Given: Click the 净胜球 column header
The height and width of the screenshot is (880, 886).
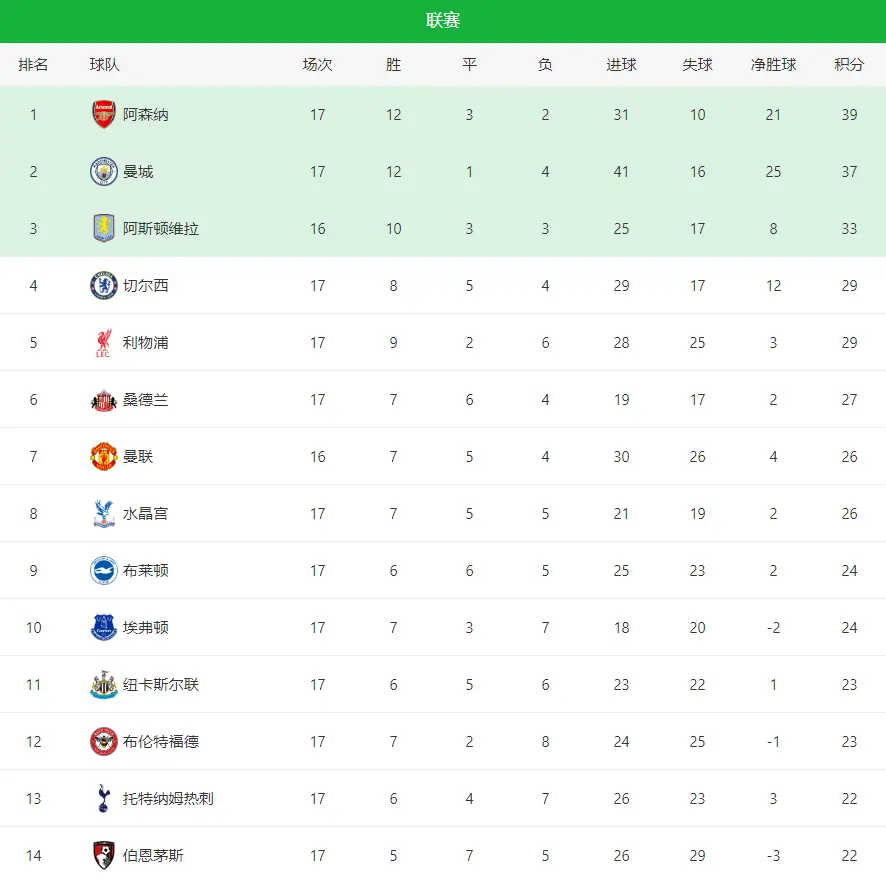Looking at the screenshot, I should click(x=773, y=65).
